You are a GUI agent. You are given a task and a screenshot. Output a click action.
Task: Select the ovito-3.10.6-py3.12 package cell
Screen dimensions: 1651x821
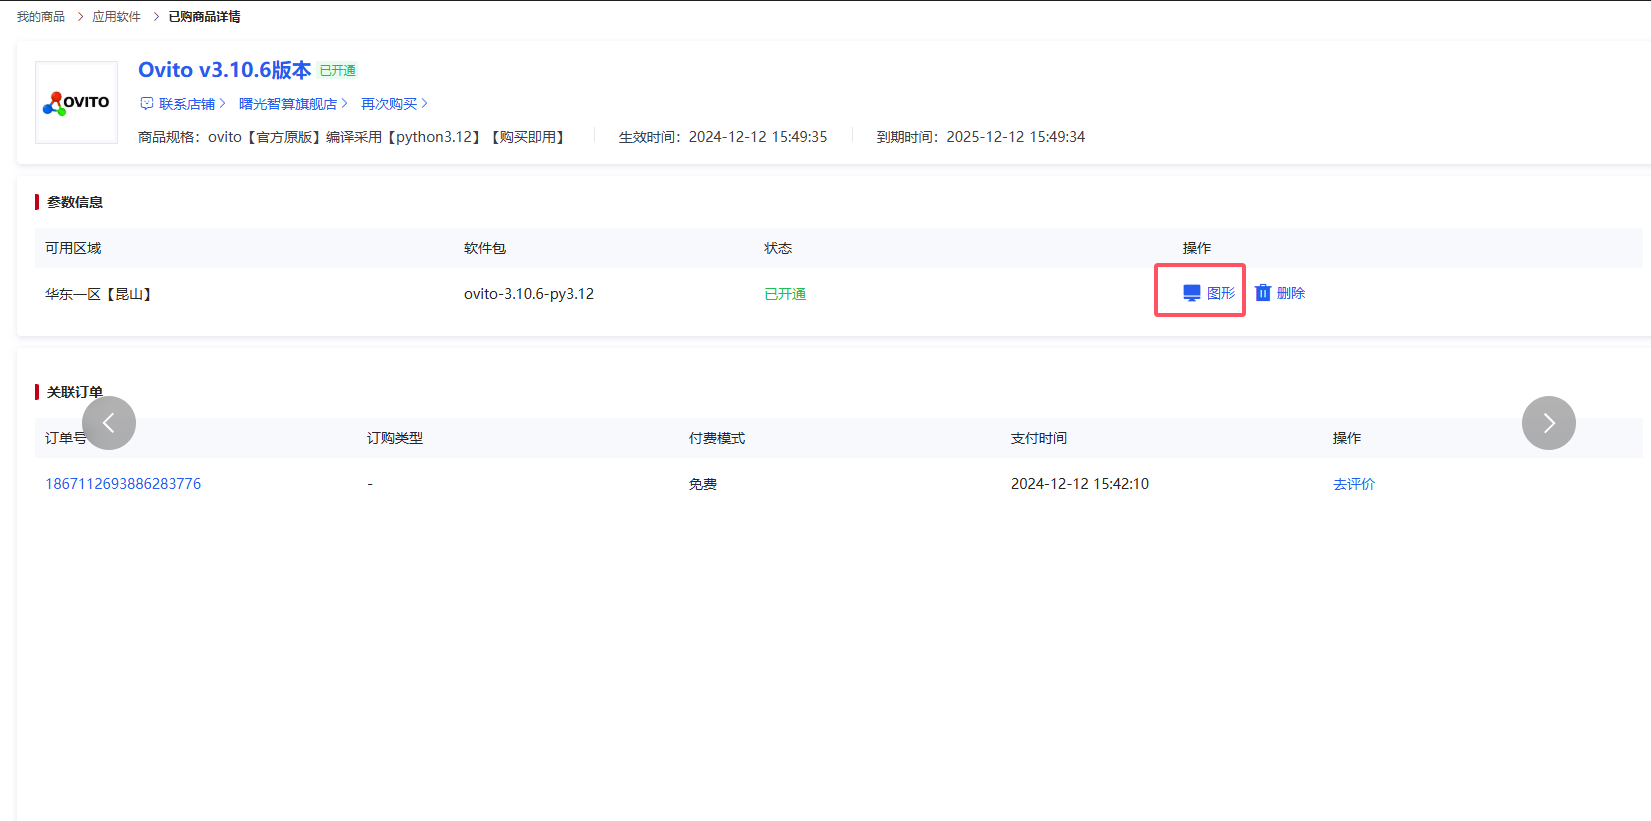(x=529, y=294)
